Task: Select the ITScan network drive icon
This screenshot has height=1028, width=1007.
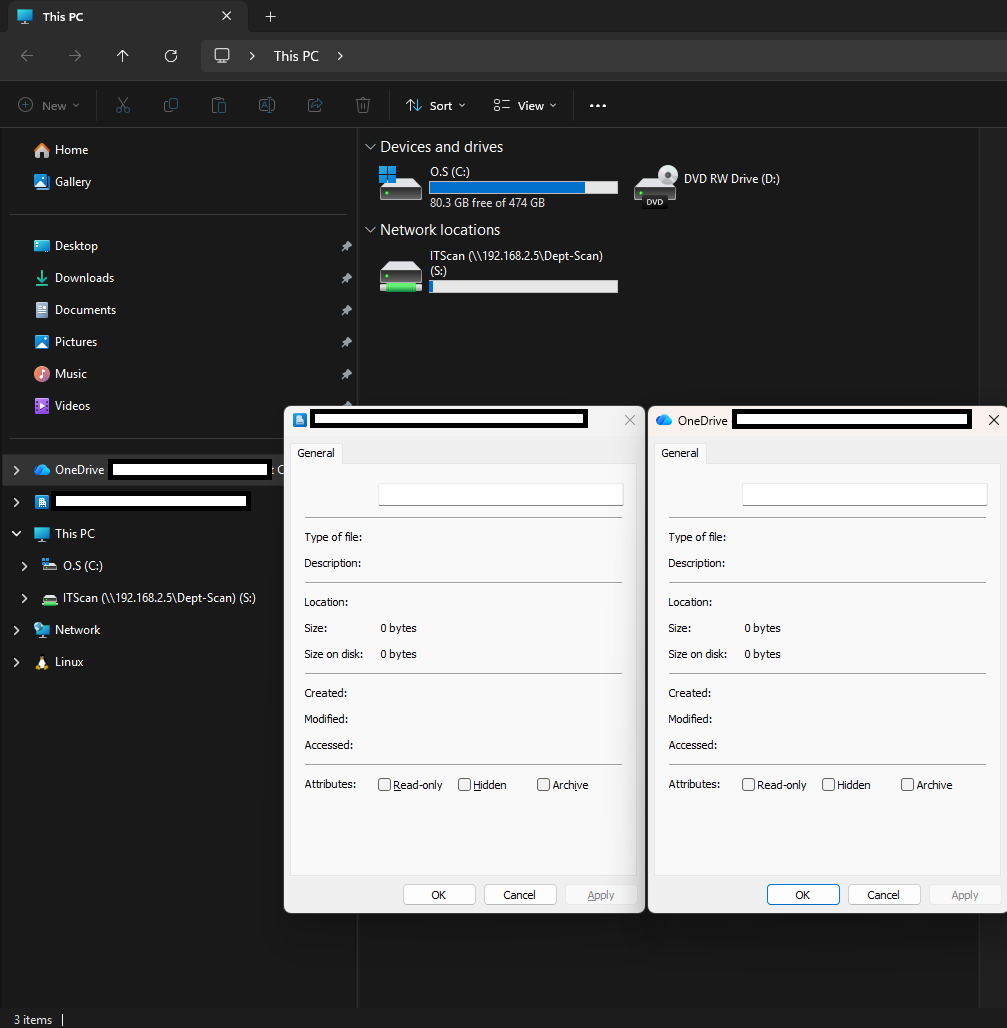Action: coord(401,276)
